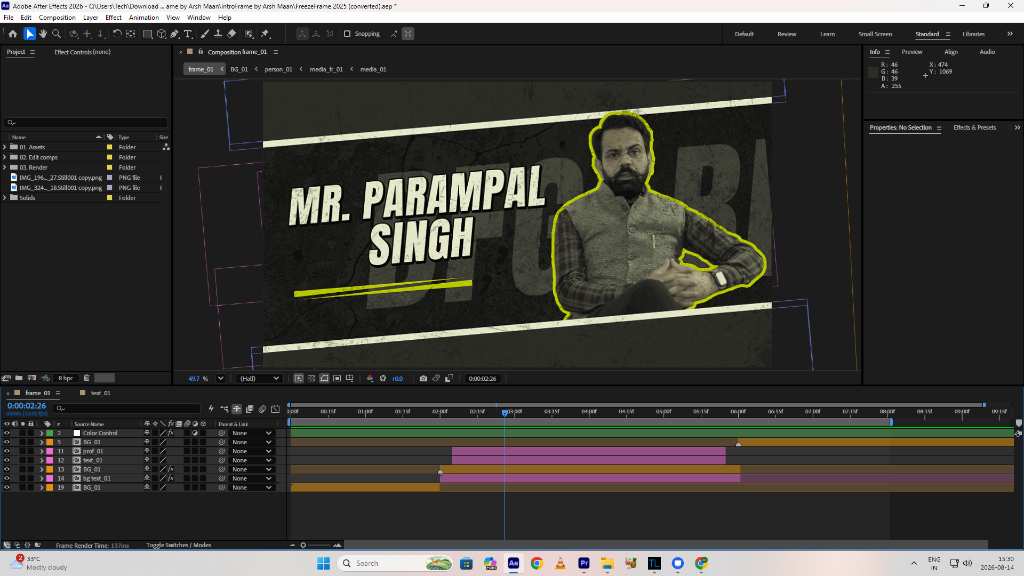Screen dimensions: 1024x576
Task: Take a snapshot with camera icon
Action: [423, 378]
